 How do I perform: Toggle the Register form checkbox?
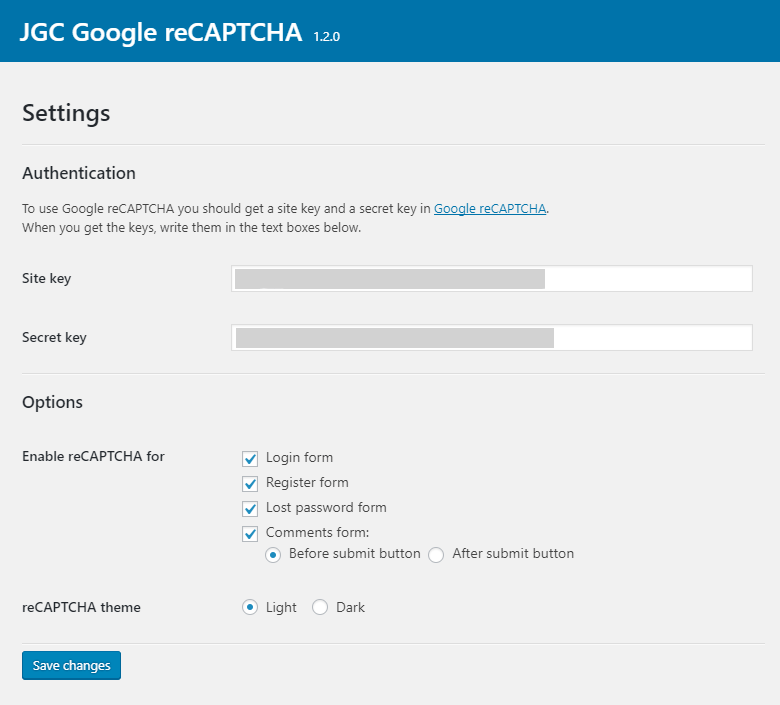250,483
